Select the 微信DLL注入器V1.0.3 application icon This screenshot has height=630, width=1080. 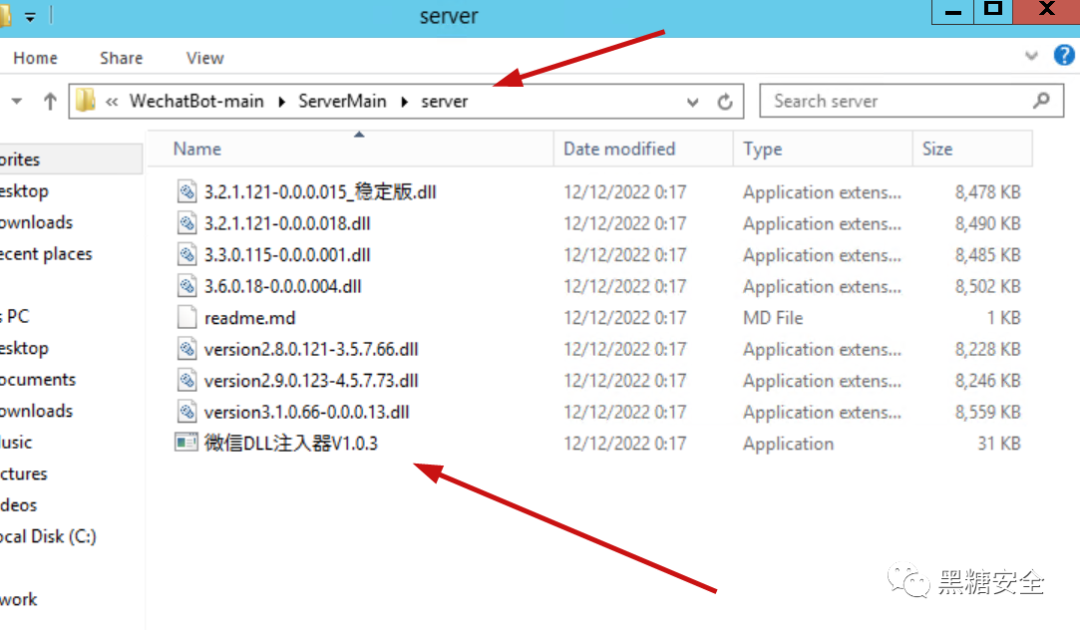point(186,442)
